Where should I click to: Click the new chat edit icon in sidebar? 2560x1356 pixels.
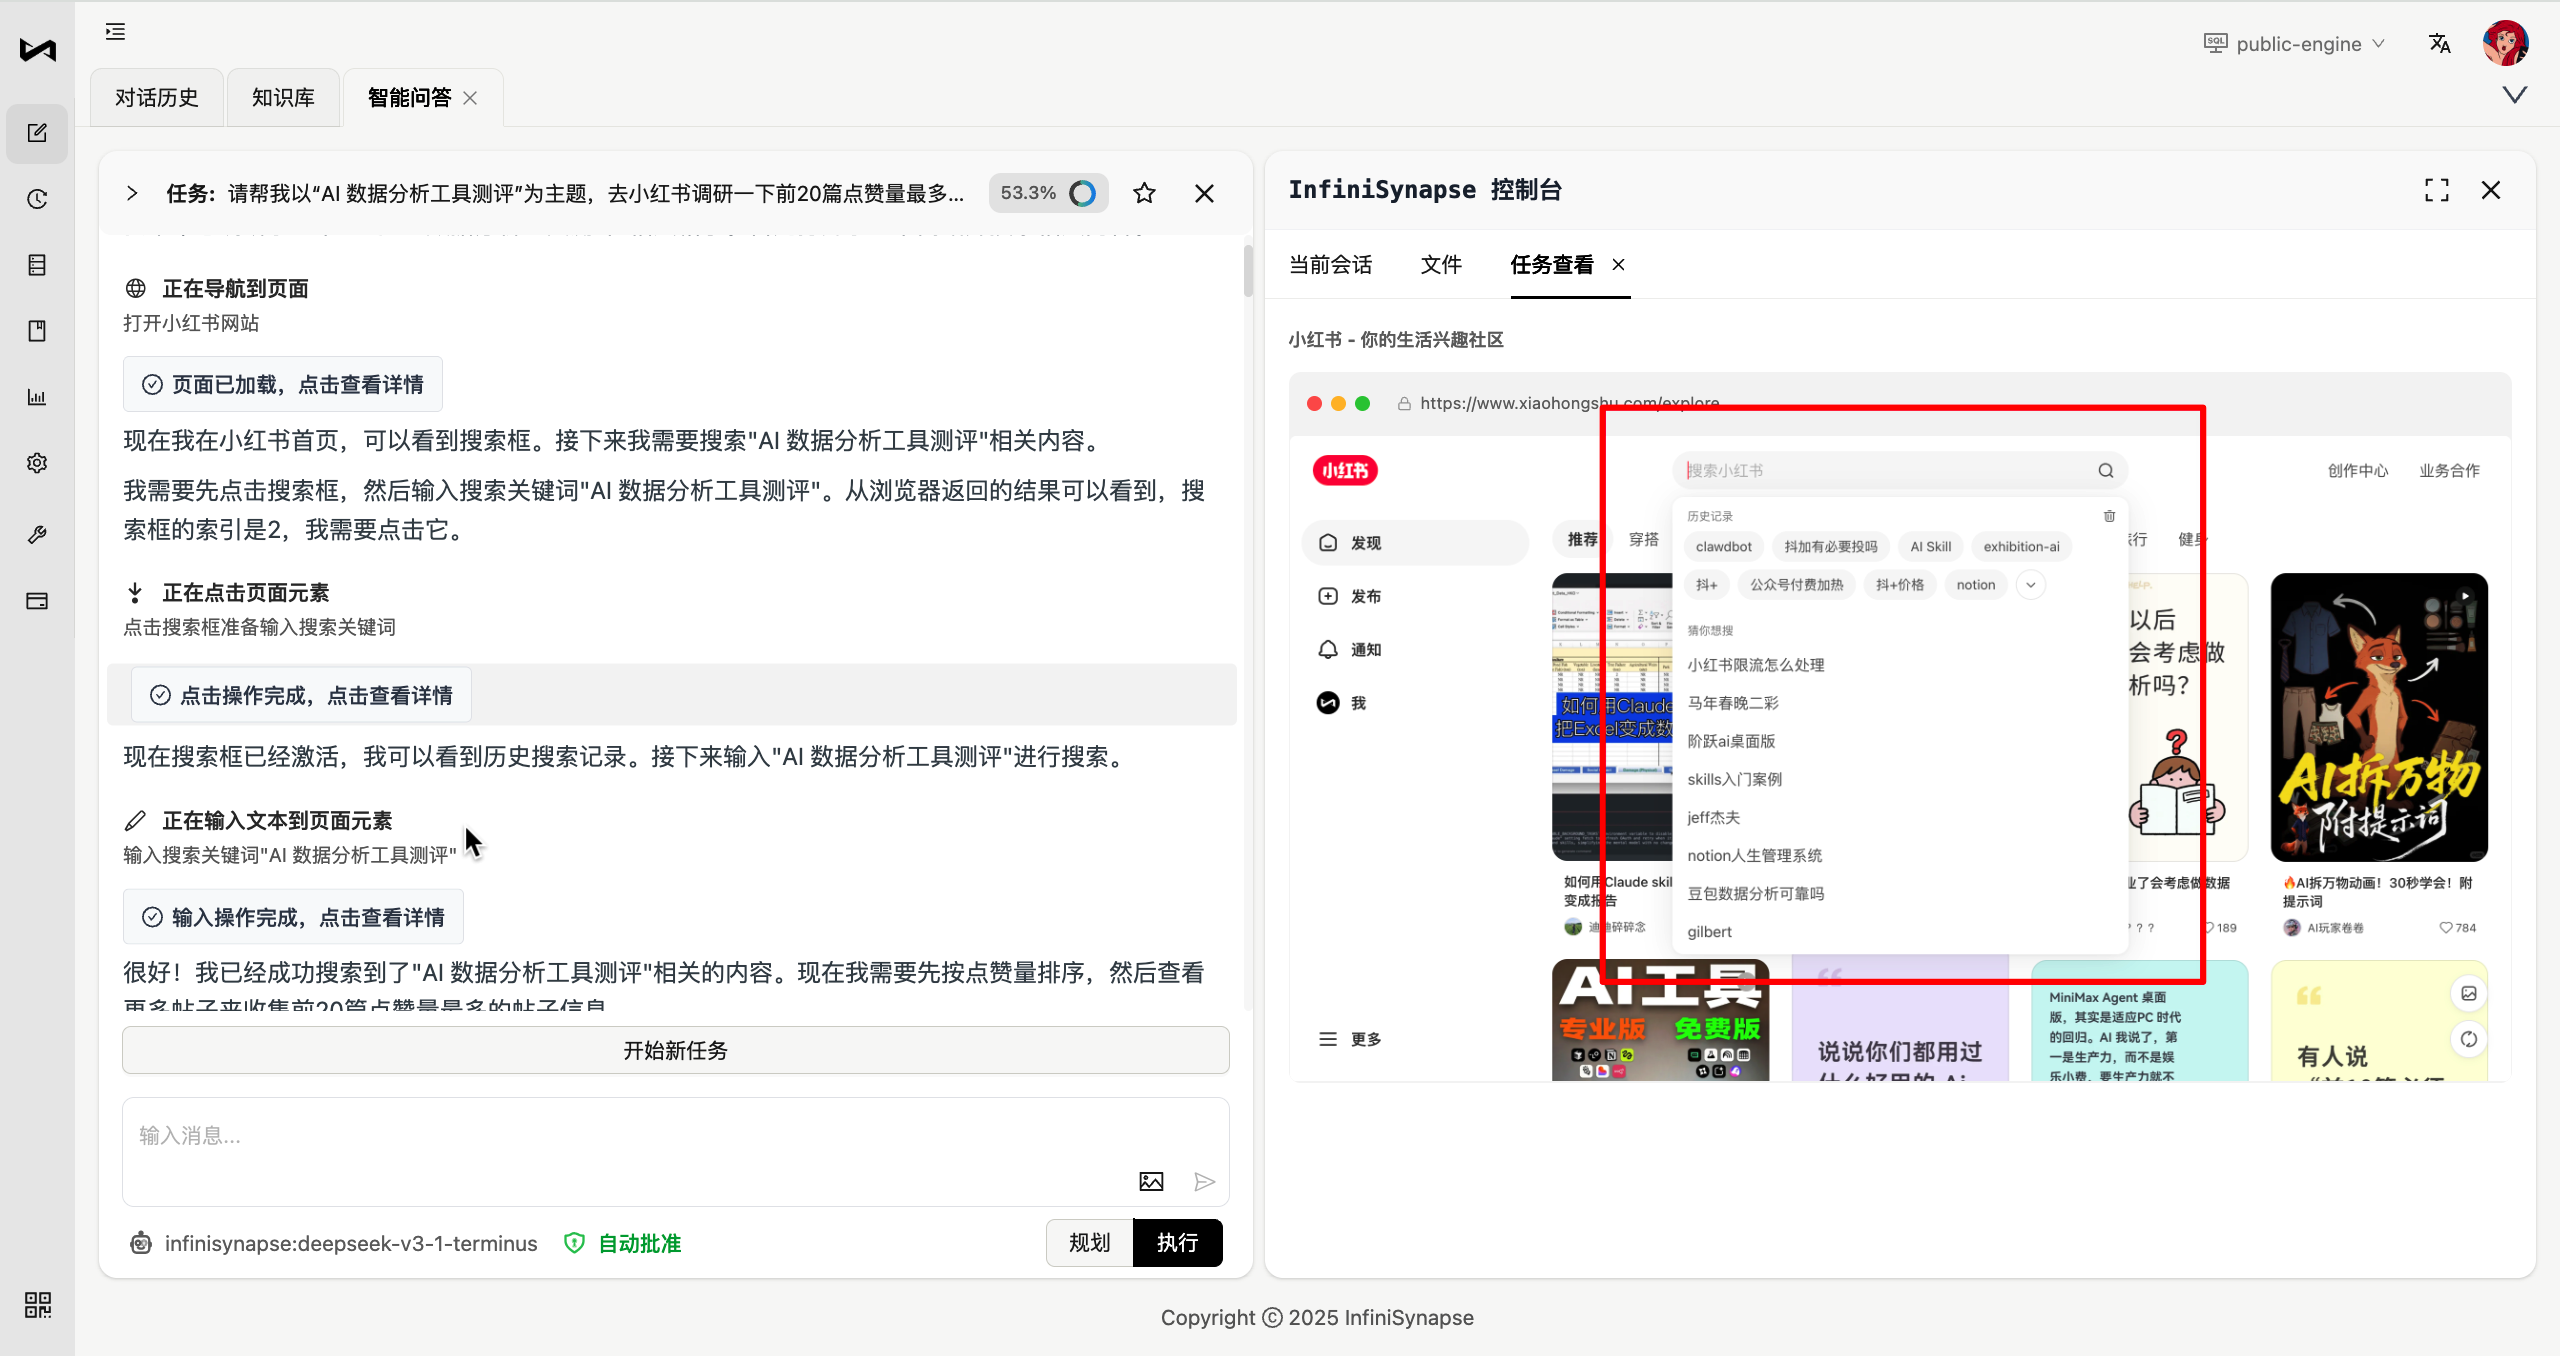click(37, 133)
